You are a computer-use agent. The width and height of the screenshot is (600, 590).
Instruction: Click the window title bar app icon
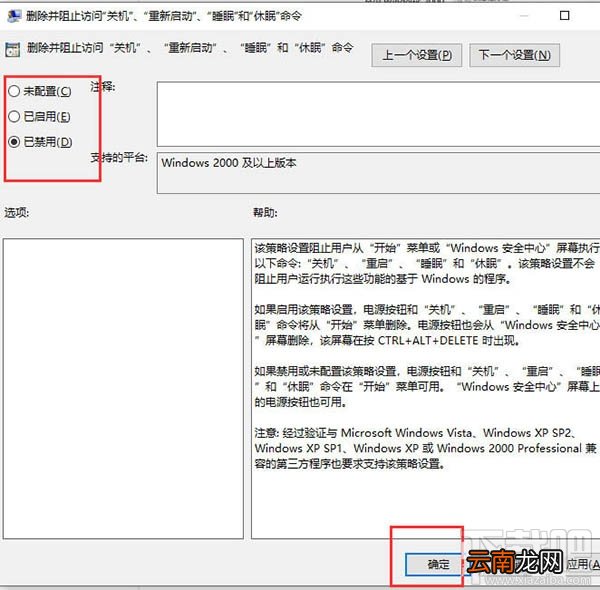pyautogui.click(x=14, y=16)
